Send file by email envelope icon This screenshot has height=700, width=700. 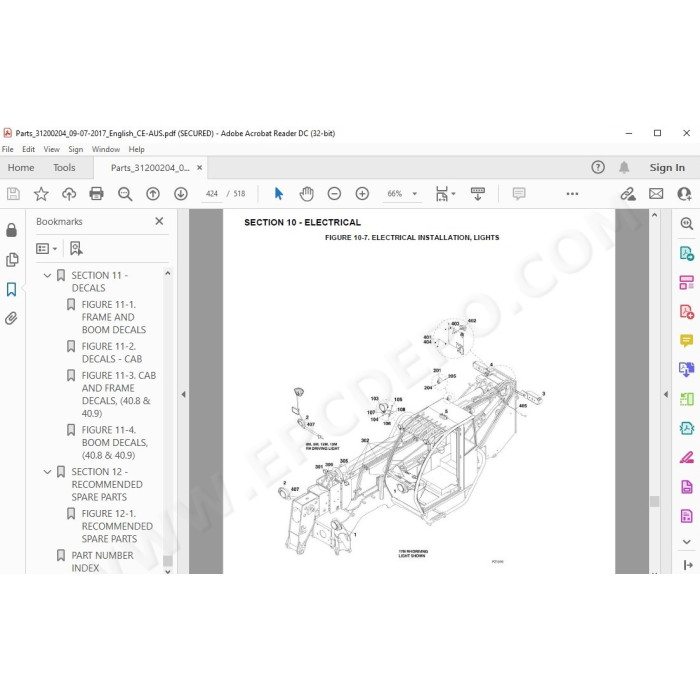click(x=656, y=194)
